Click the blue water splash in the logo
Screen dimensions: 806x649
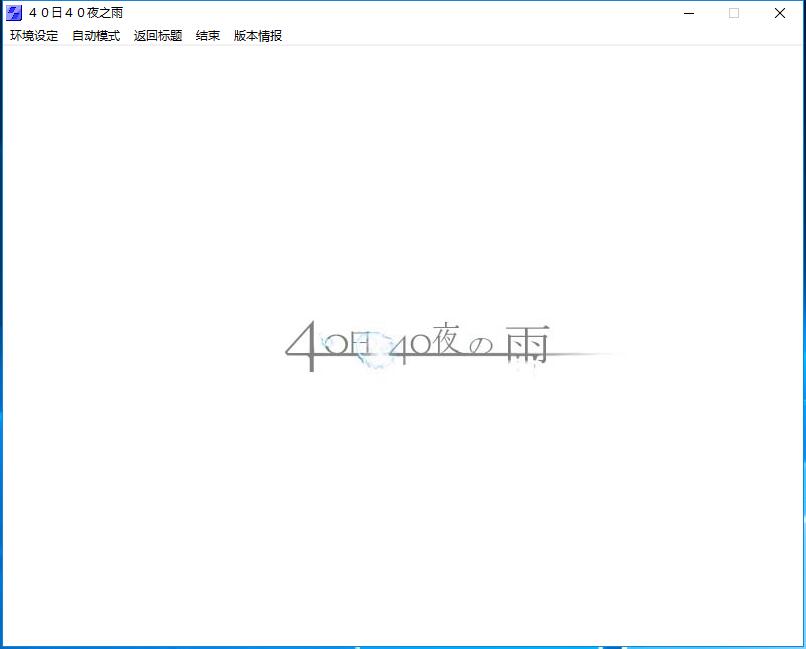[x=374, y=357]
